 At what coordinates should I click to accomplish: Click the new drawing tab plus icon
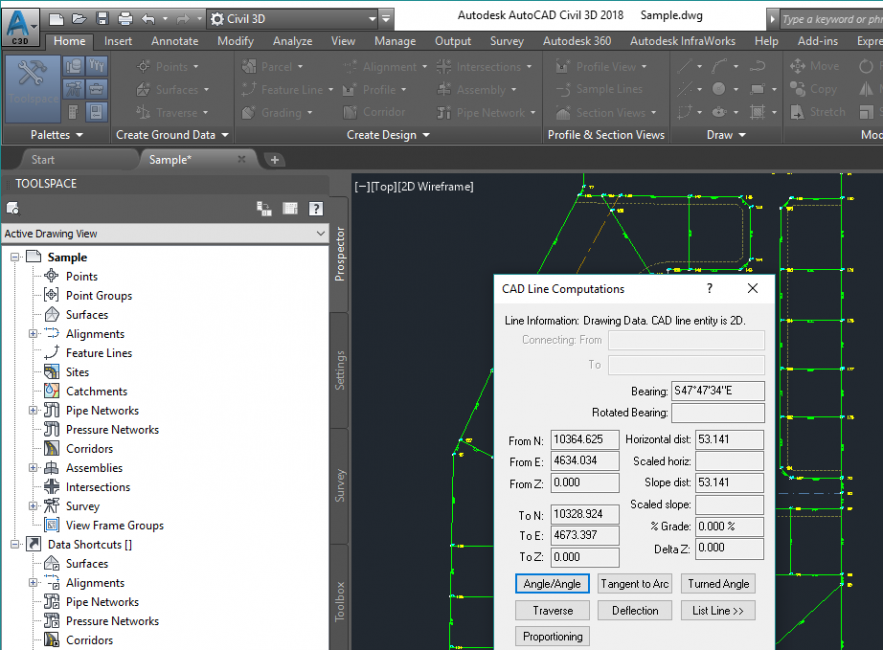(x=275, y=160)
